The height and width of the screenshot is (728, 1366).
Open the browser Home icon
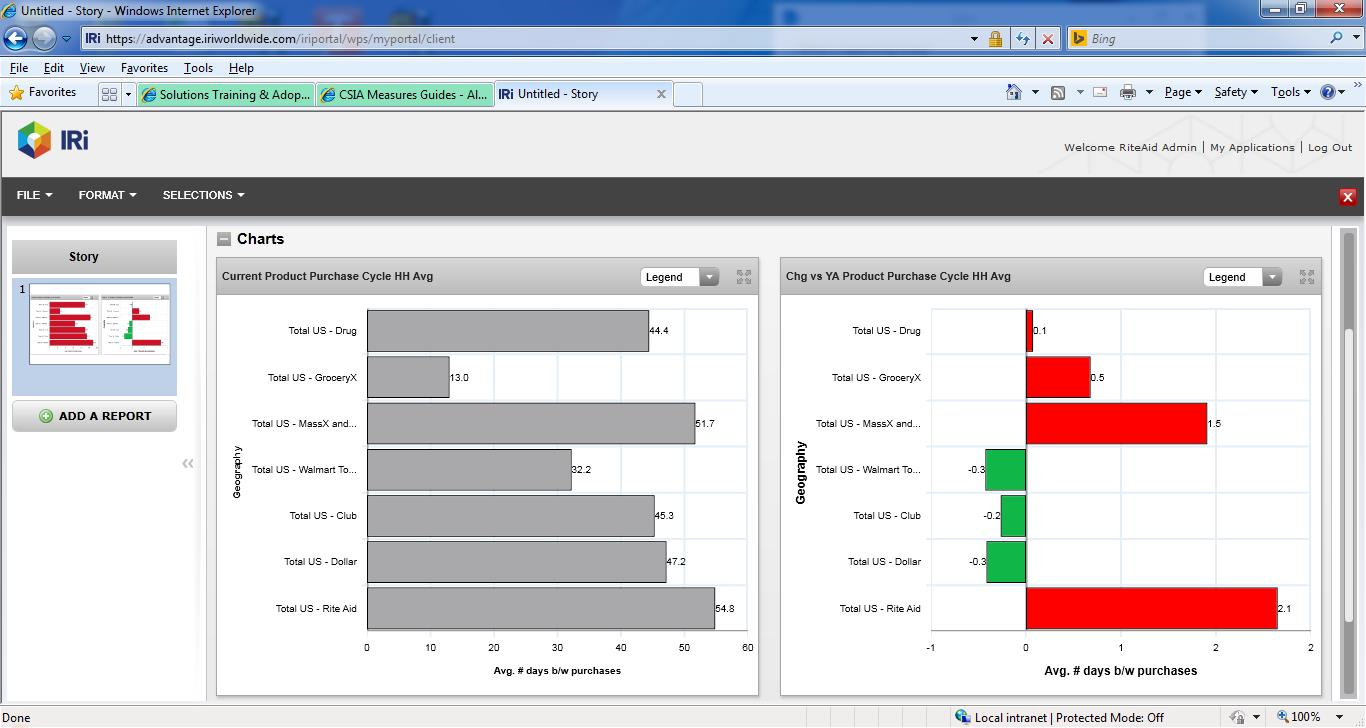[x=1013, y=92]
